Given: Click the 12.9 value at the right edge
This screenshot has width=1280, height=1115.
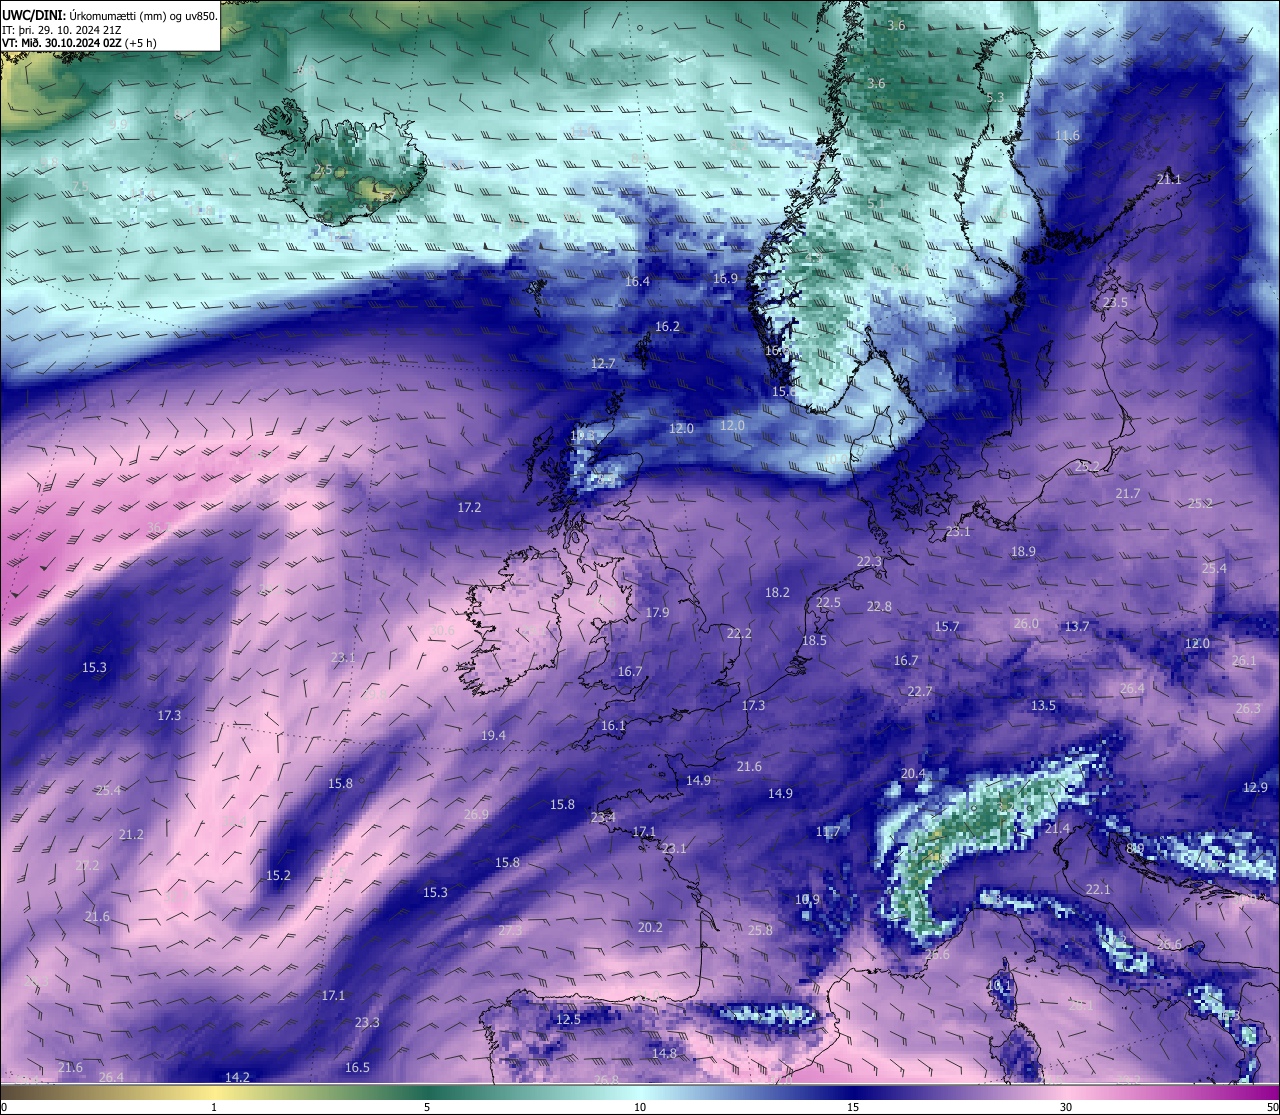Looking at the screenshot, I should pyautogui.click(x=1255, y=787).
